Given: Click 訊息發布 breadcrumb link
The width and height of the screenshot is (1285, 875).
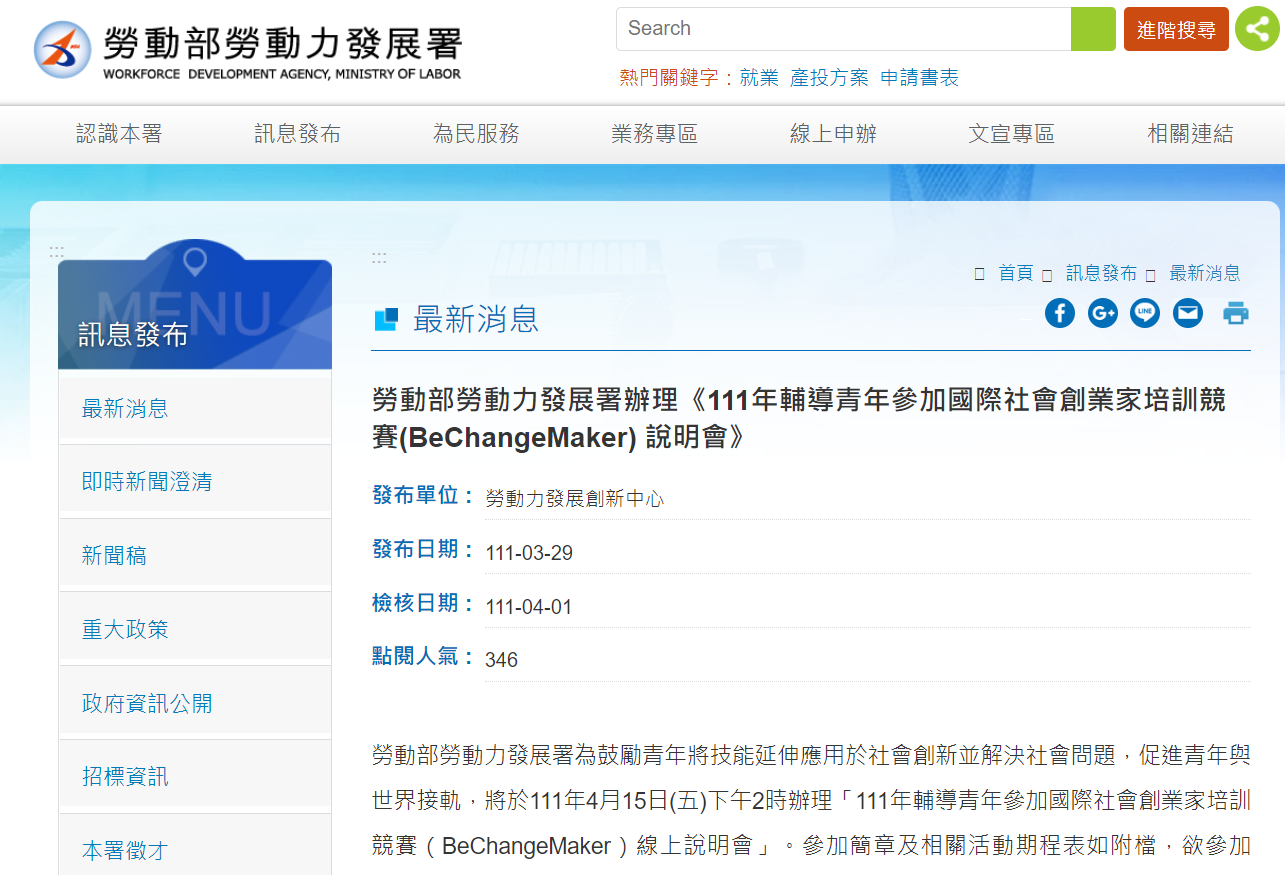Looking at the screenshot, I should [x=1101, y=273].
